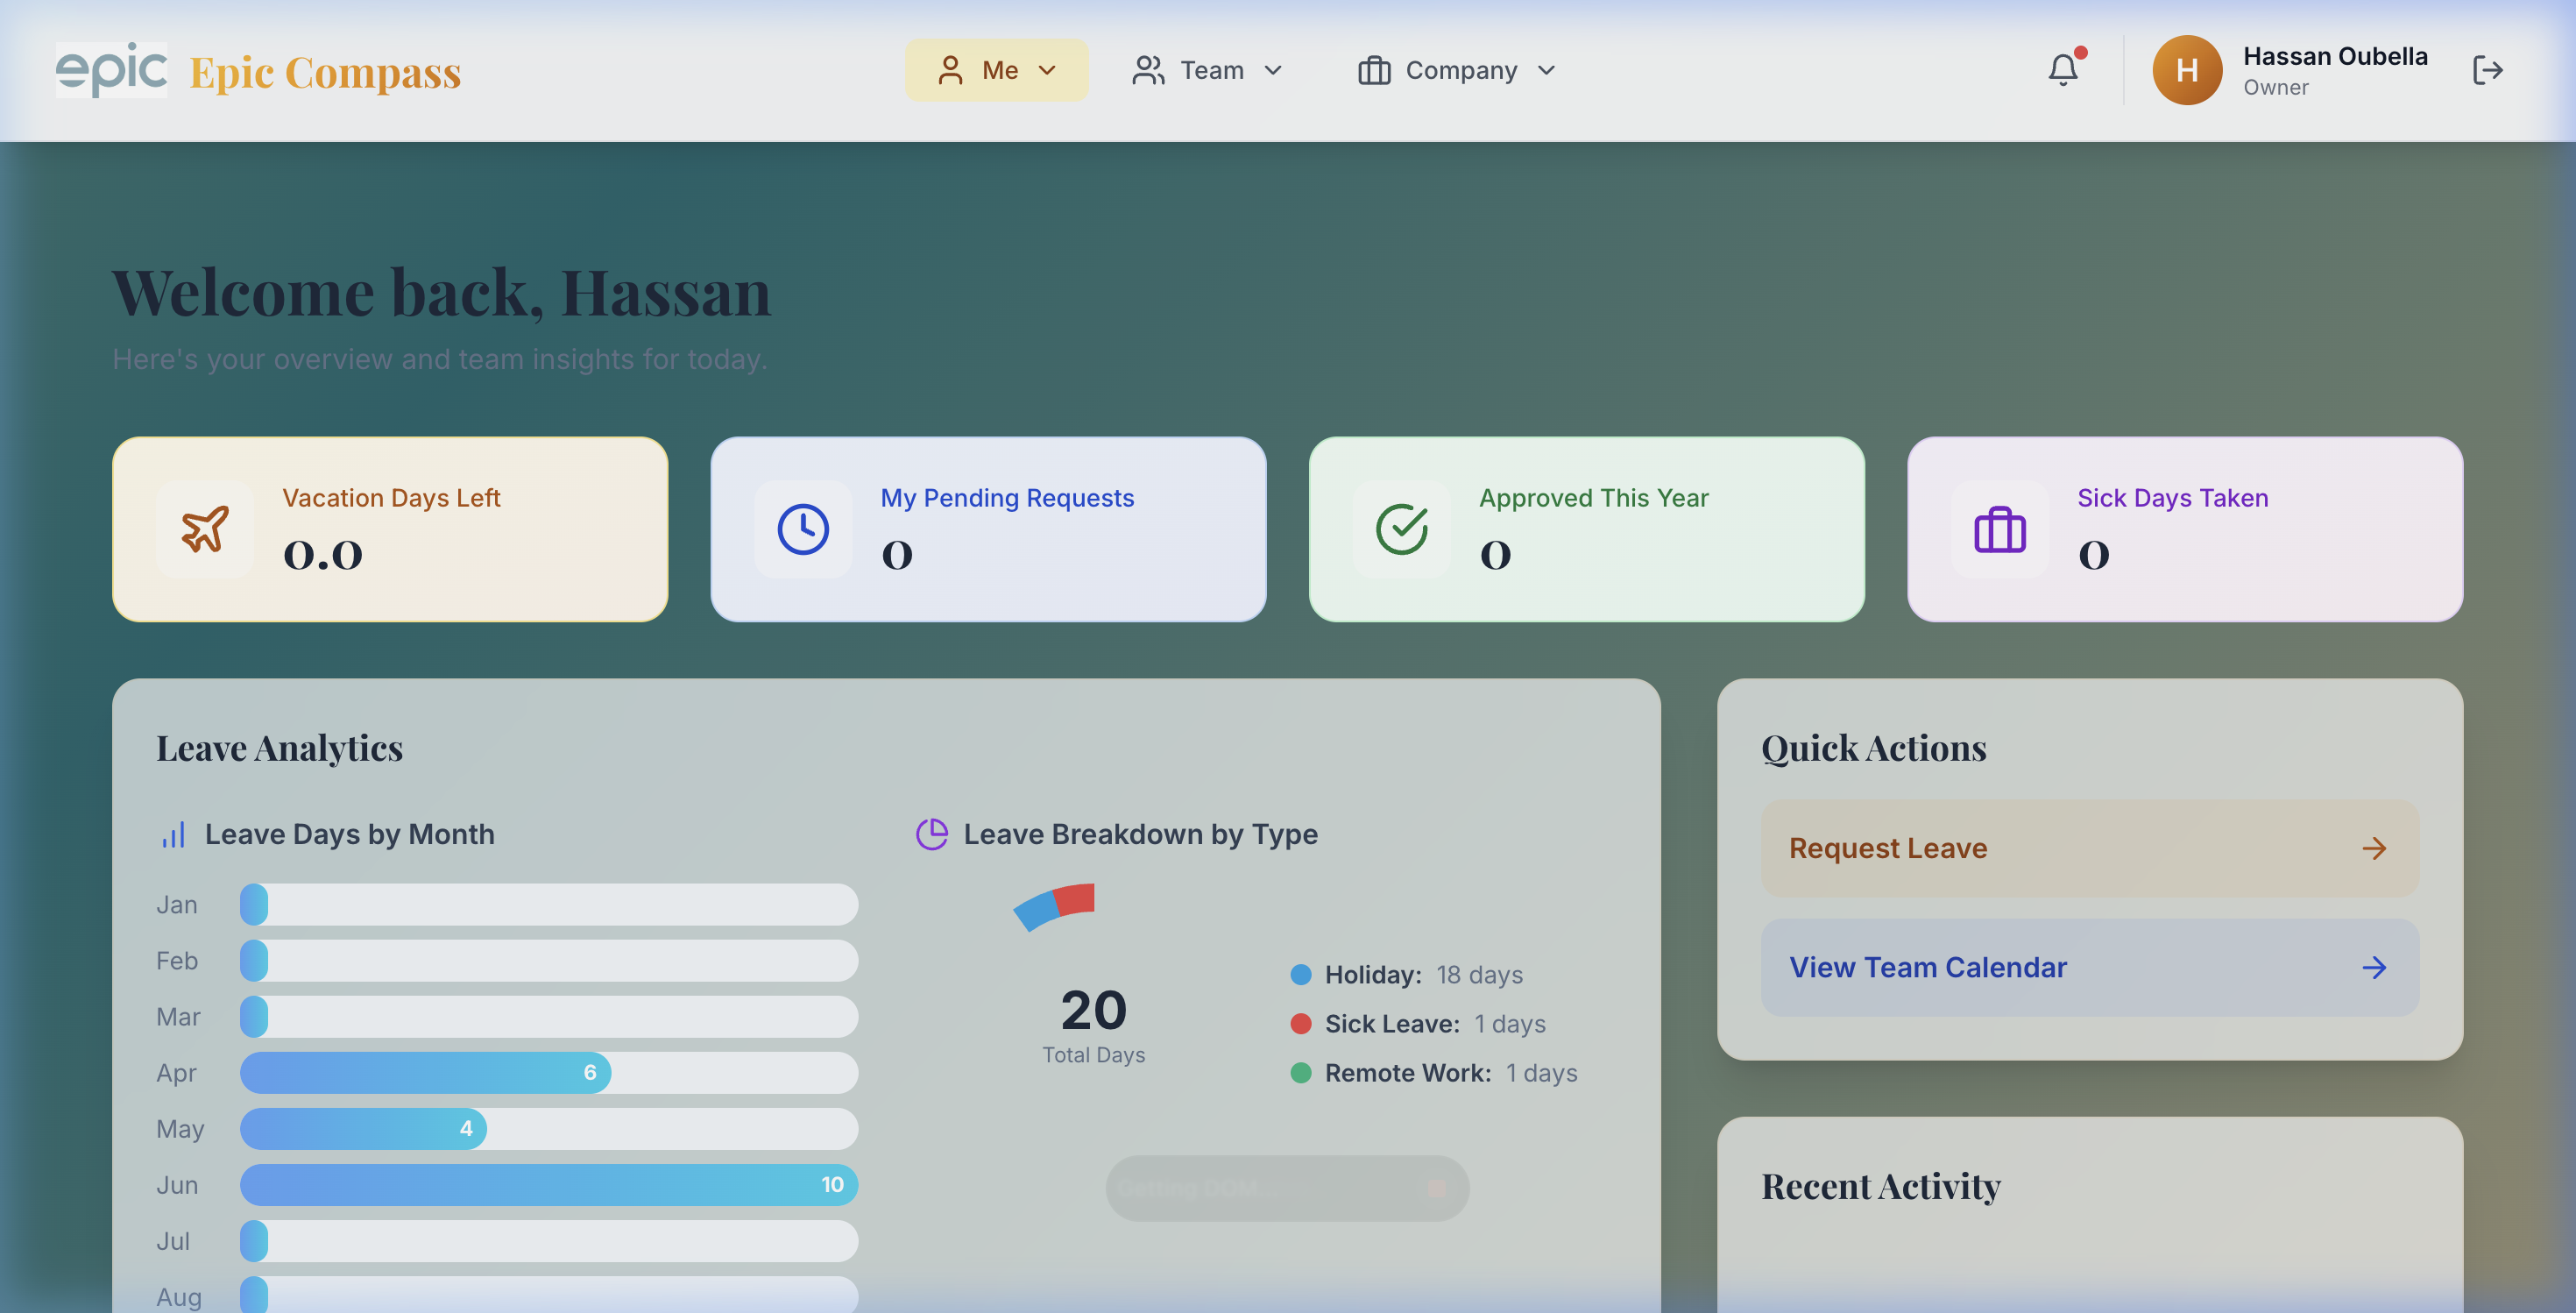Open the Me menu
The image size is (2576, 1313).
click(x=997, y=70)
